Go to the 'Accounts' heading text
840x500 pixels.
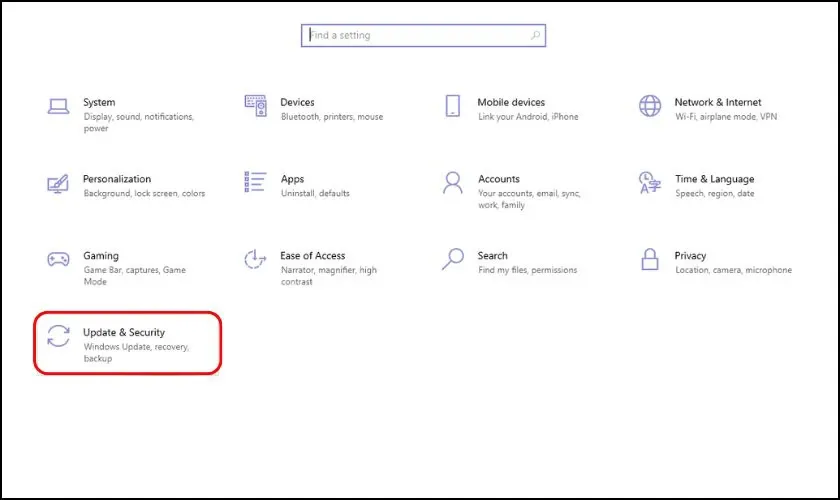499,179
